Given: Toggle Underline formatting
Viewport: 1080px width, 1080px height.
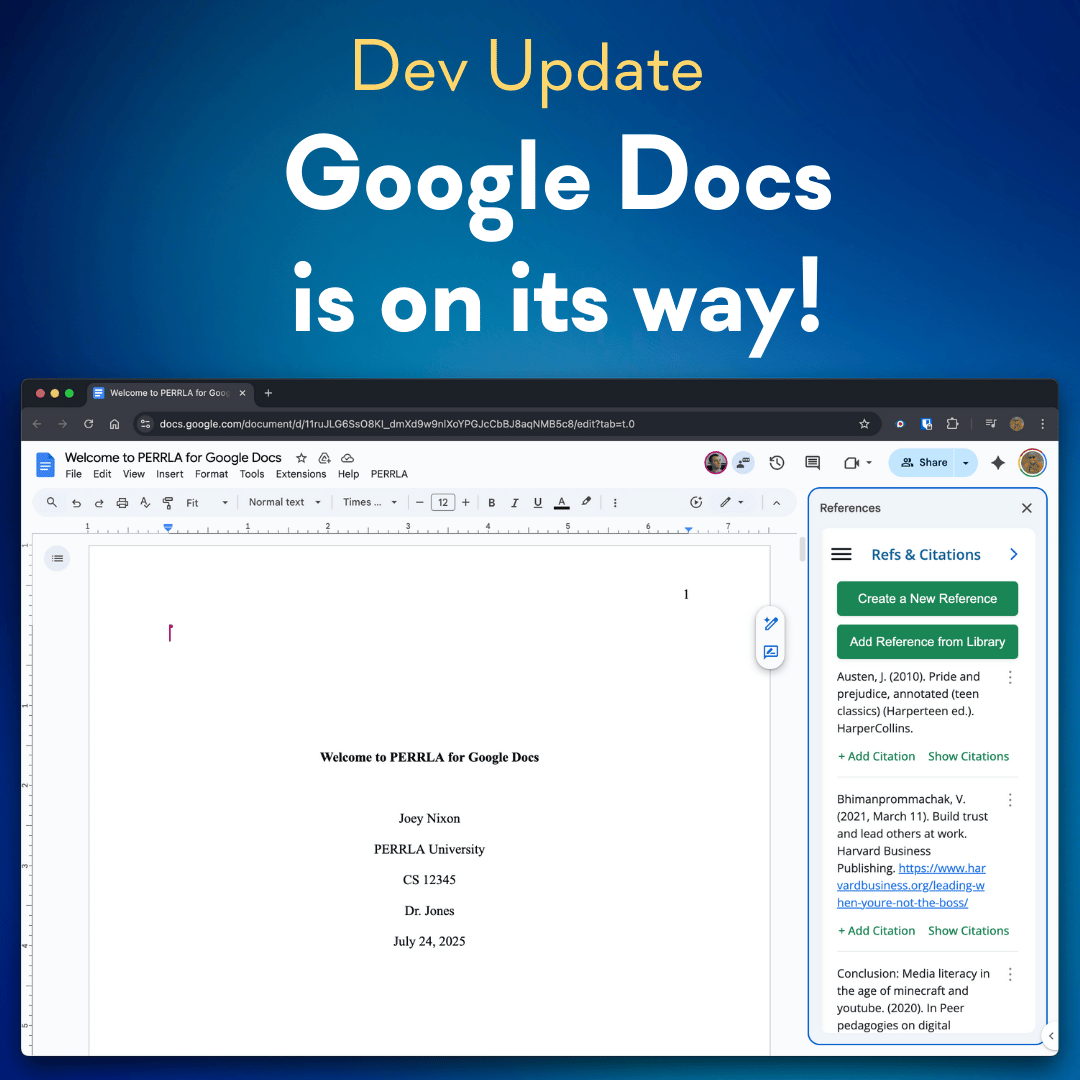Looking at the screenshot, I should [538, 503].
